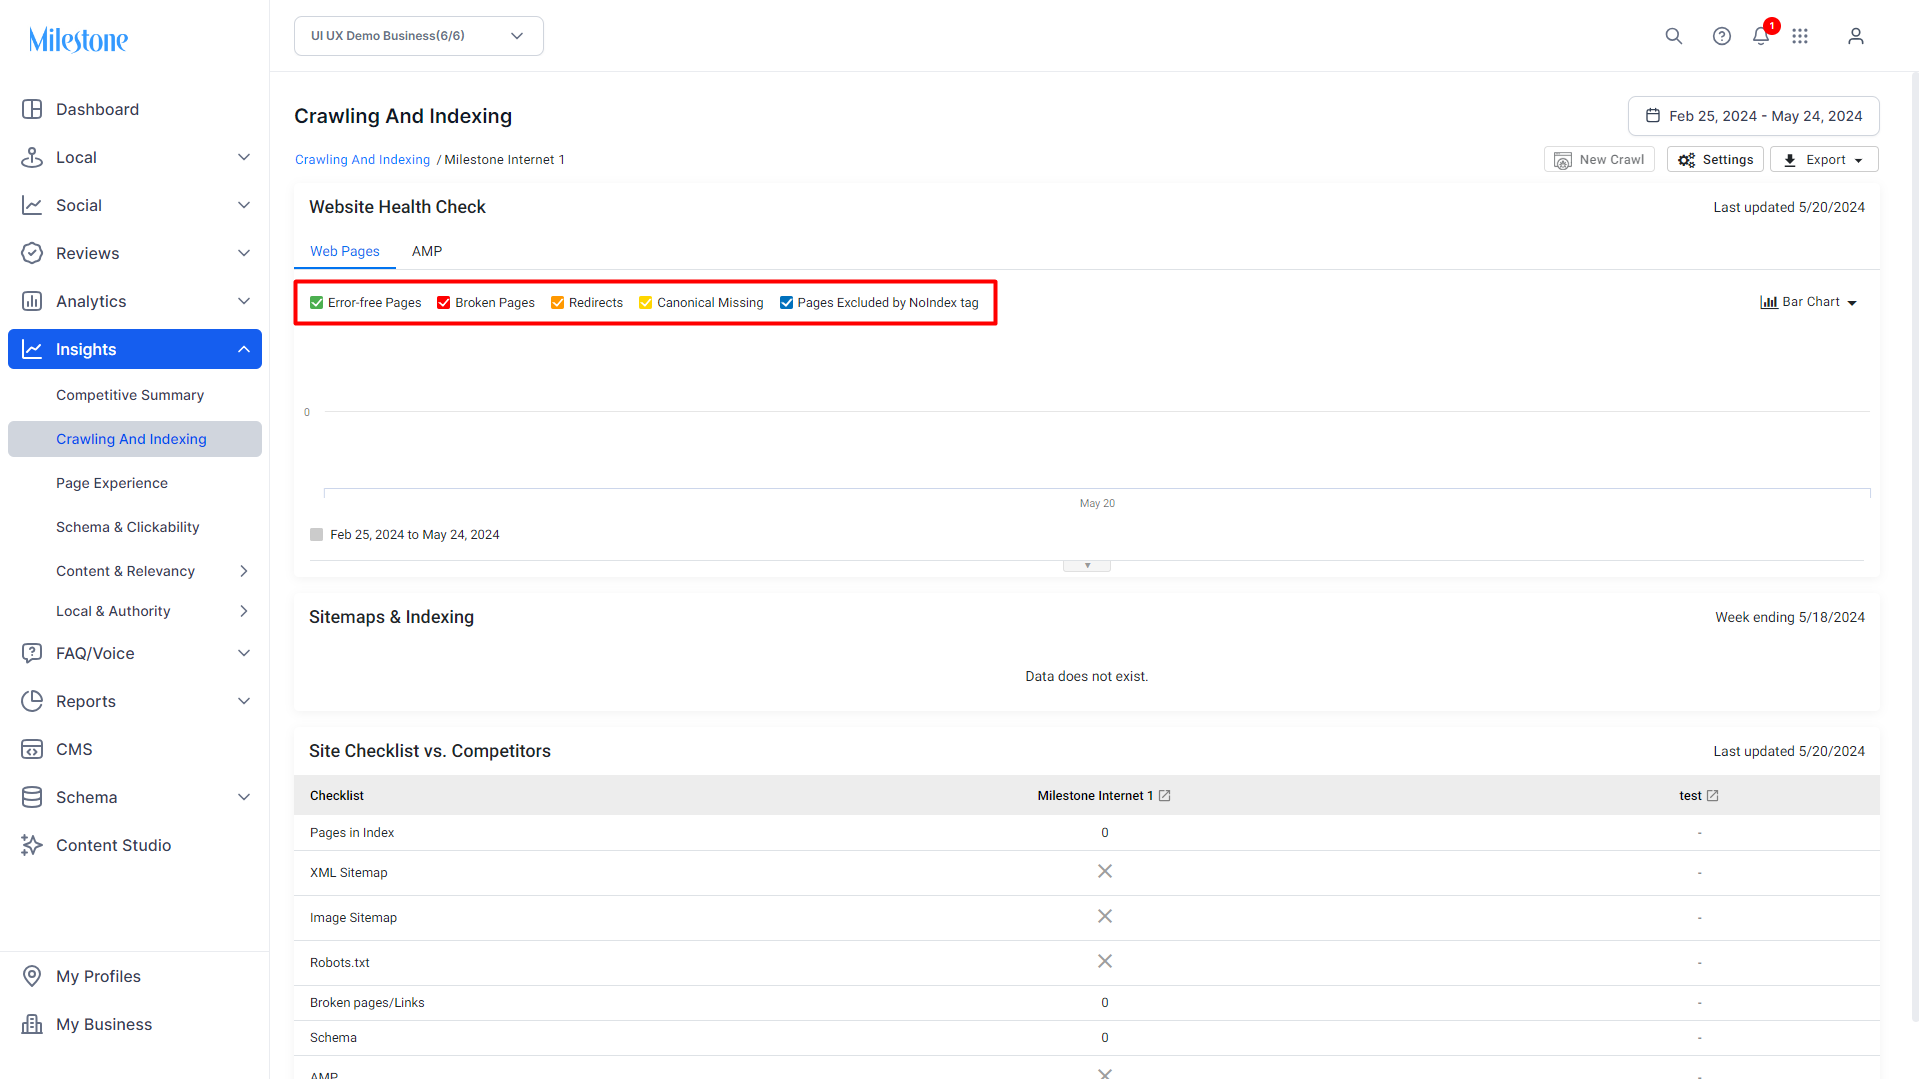The width and height of the screenshot is (1919, 1079).
Task: Click the Content Studio sparkle icon
Action: pyautogui.click(x=32, y=845)
